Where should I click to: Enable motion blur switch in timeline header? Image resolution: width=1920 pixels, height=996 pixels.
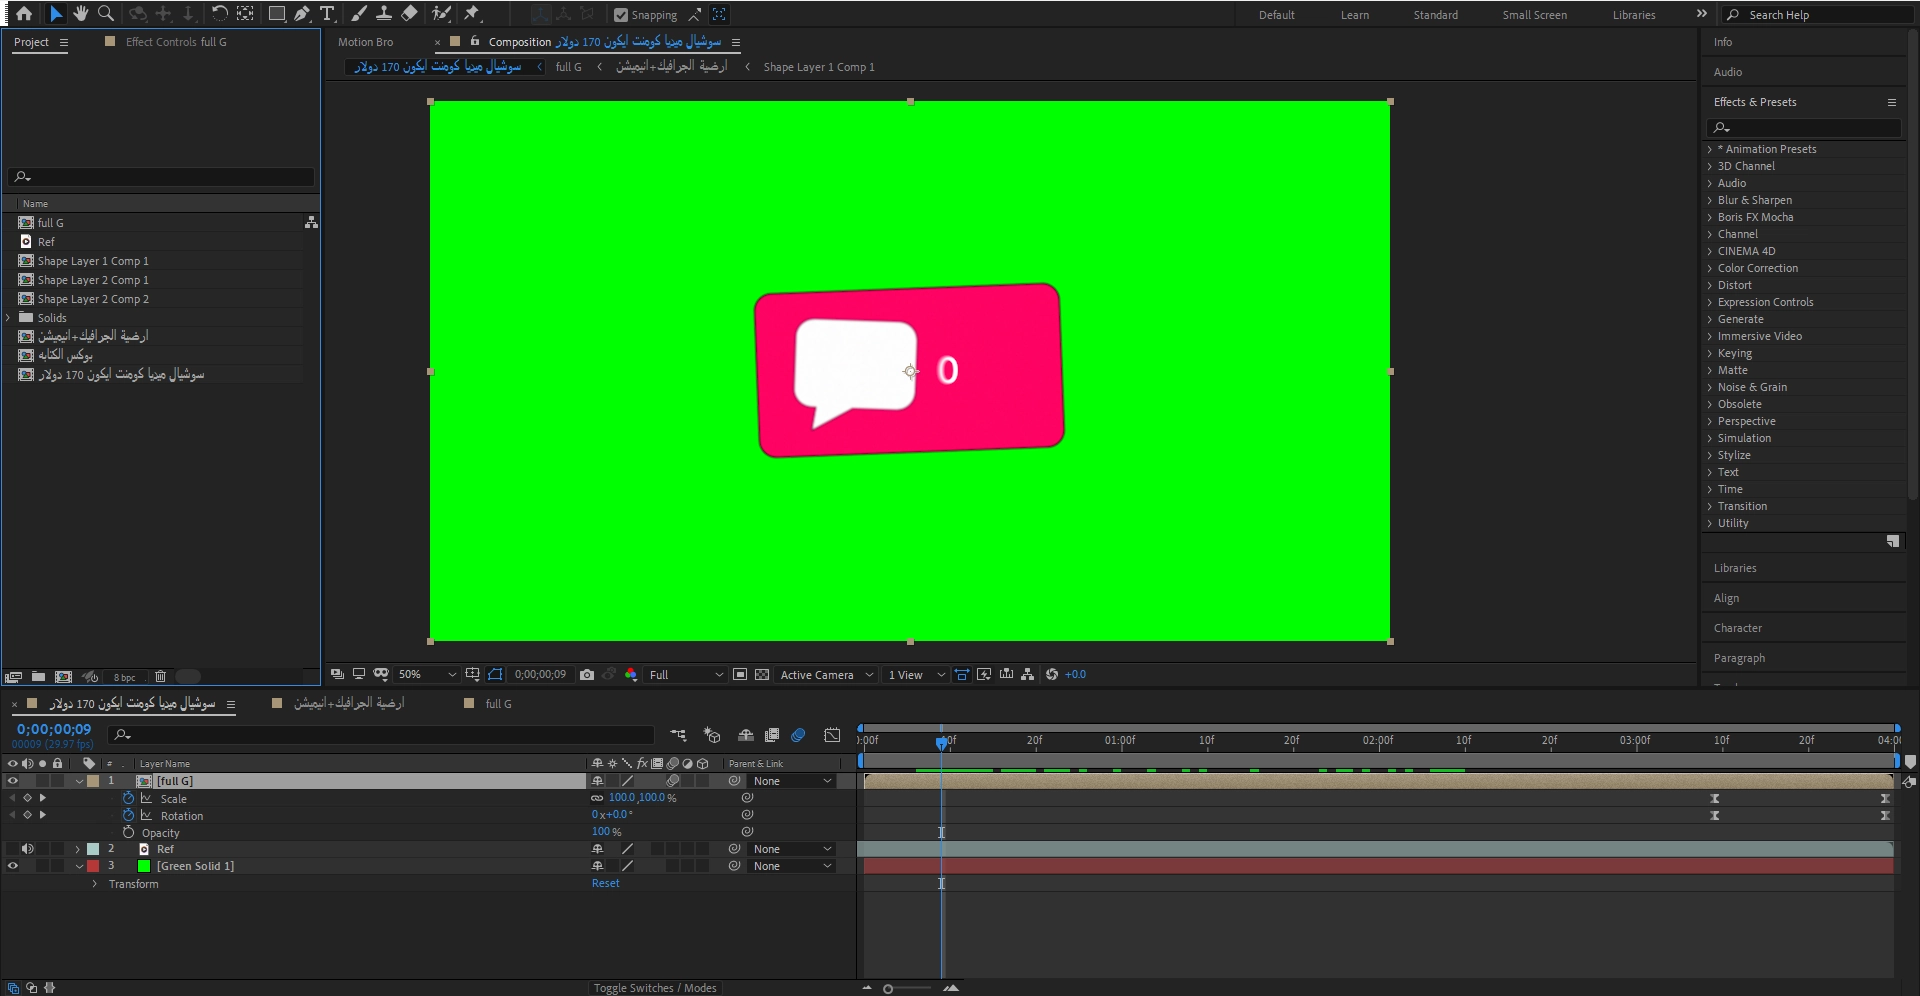(798, 735)
